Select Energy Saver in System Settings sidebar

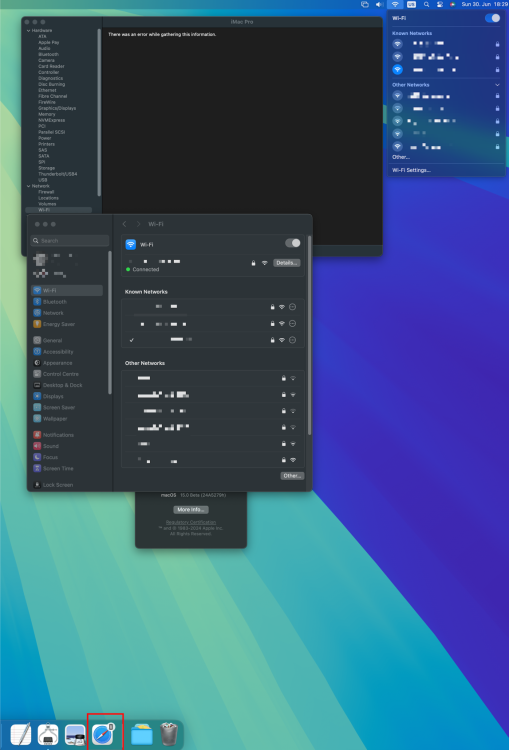[x=67, y=324]
